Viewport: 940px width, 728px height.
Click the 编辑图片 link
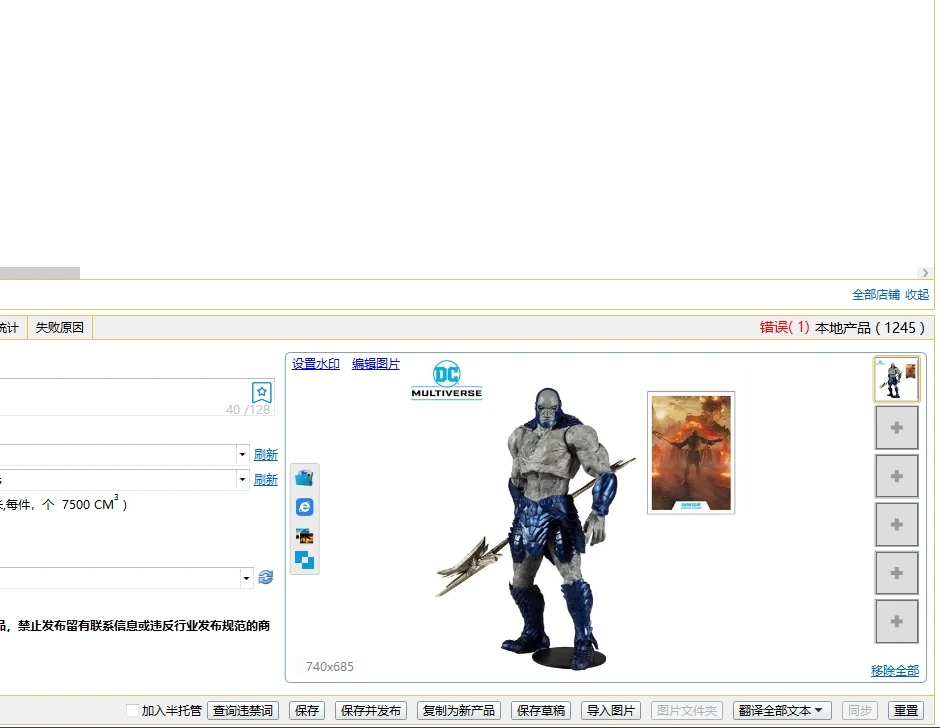click(x=375, y=364)
